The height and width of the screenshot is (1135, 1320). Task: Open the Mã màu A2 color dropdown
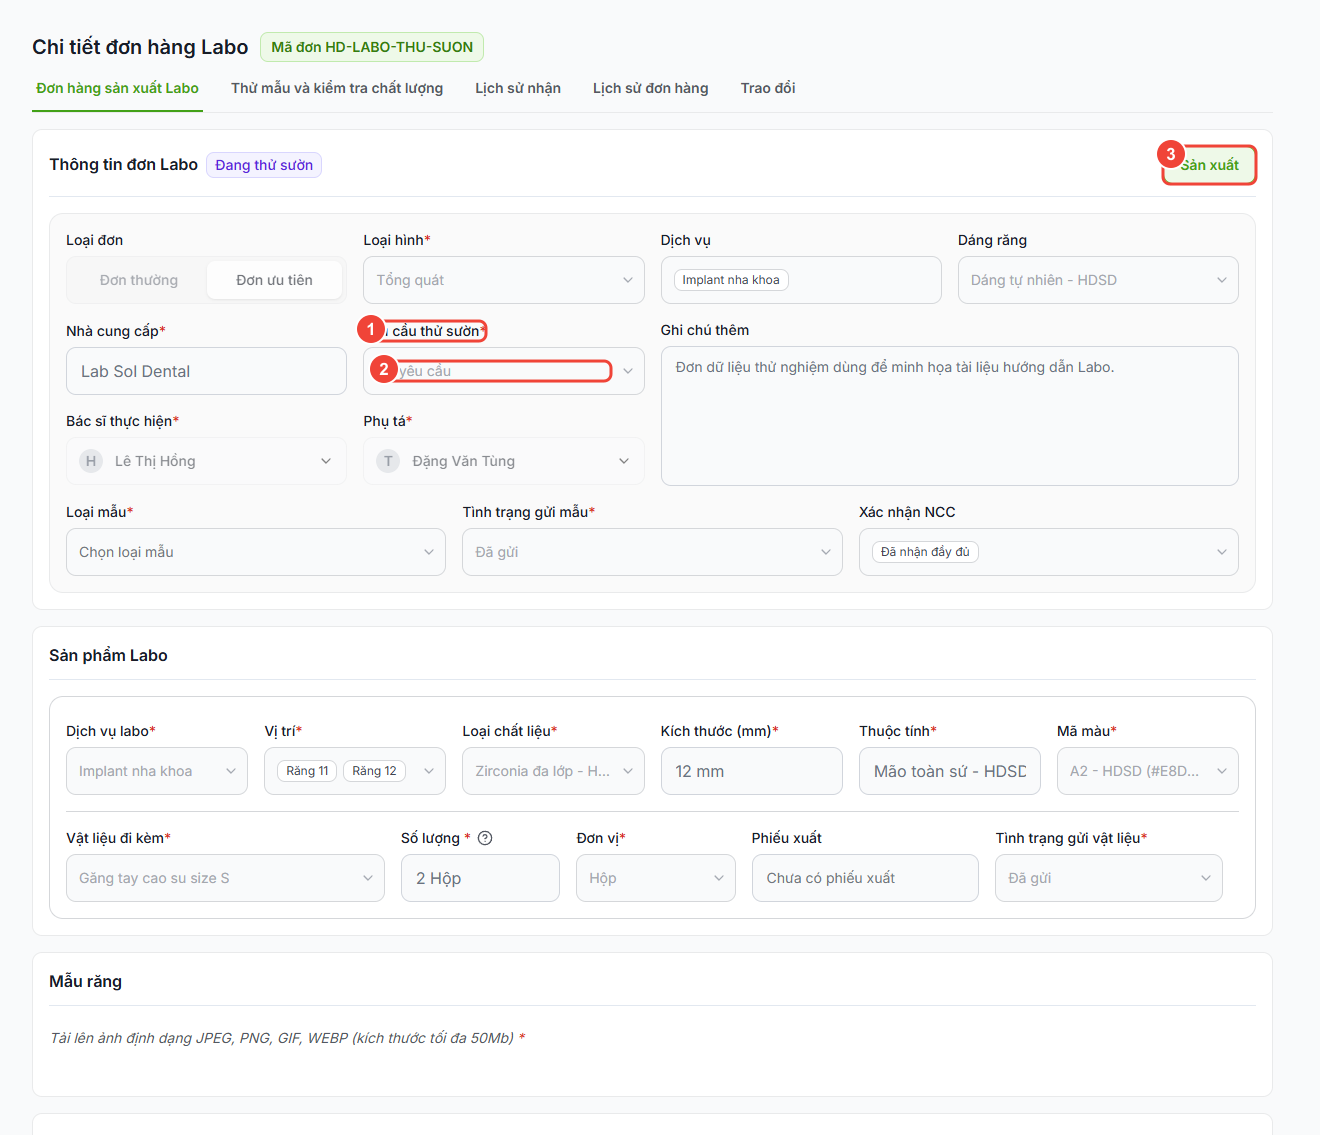[x=1148, y=771]
